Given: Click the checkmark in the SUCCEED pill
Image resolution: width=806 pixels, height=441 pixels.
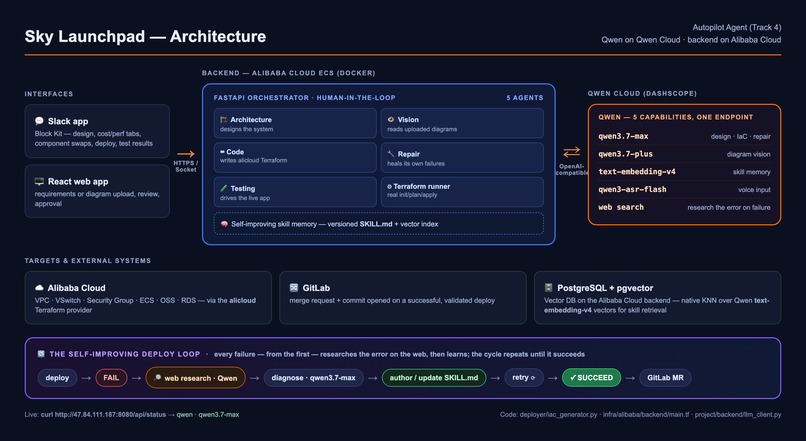Looking at the screenshot, I should coord(573,378).
